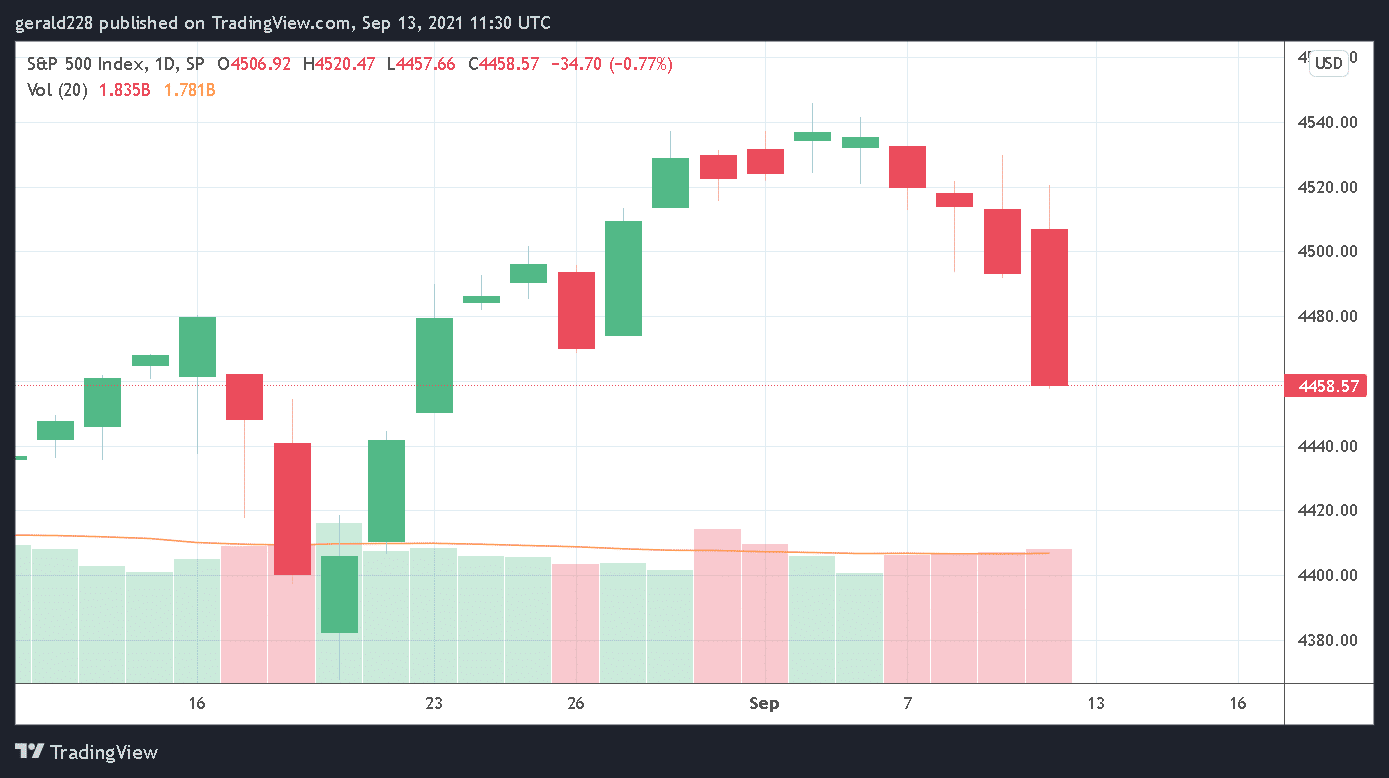Image resolution: width=1389 pixels, height=778 pixels.
Task: Open the USD currency selector
Action: coord(1328,63)
